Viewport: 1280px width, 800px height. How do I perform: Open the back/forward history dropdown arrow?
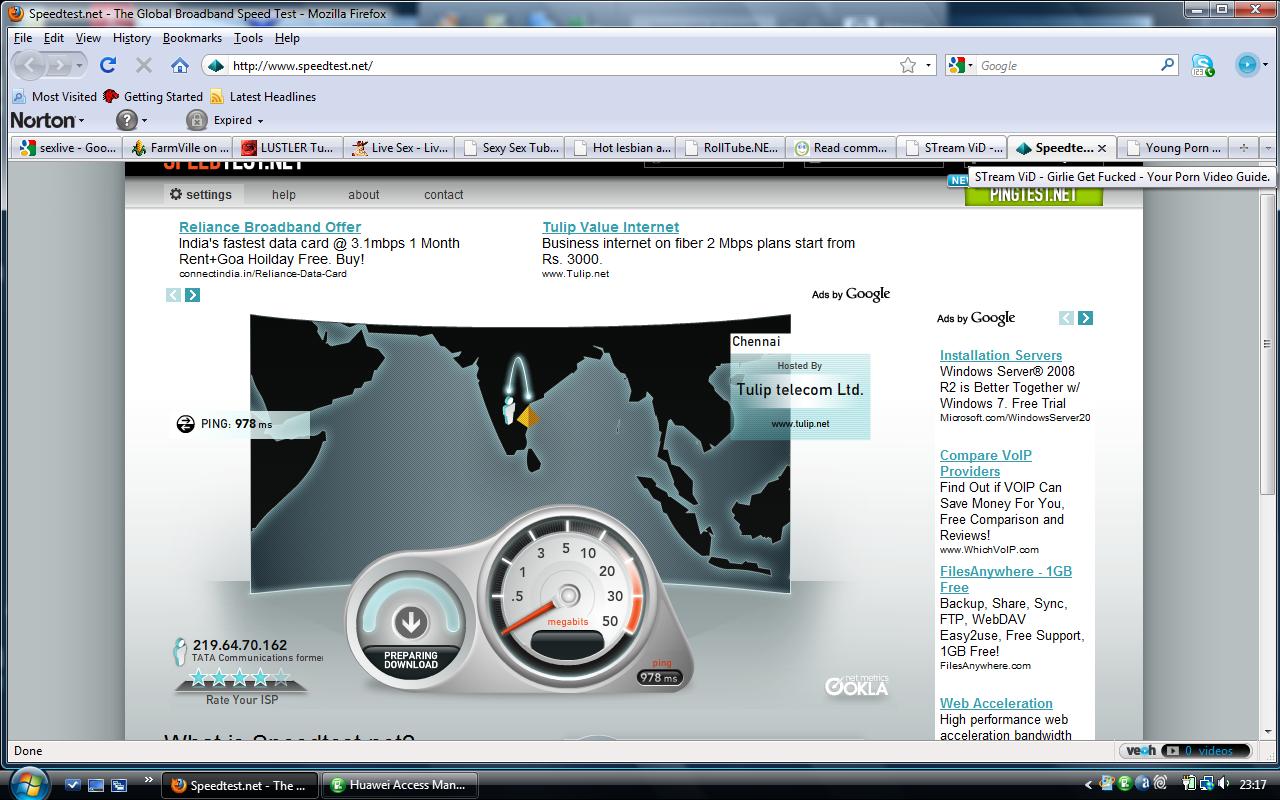(80, 65)
